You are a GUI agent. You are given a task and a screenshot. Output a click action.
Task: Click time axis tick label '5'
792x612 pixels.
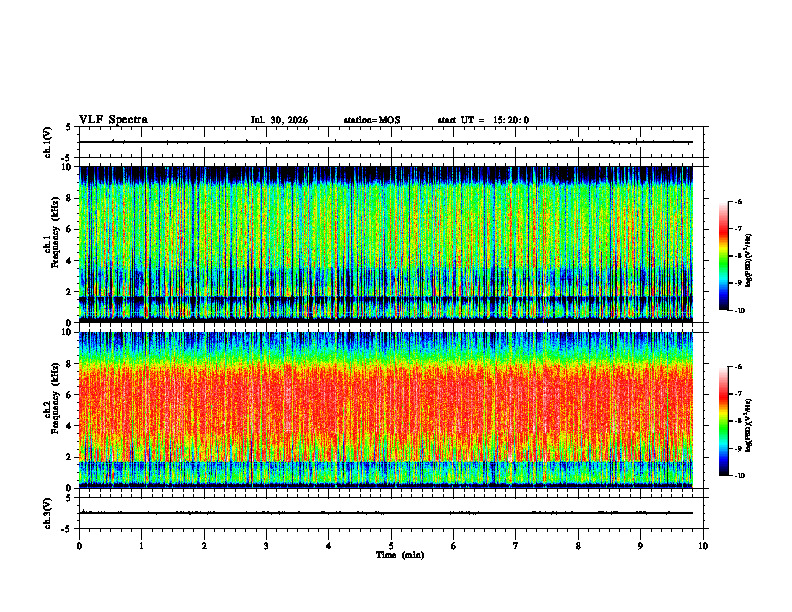pos(391,546)
